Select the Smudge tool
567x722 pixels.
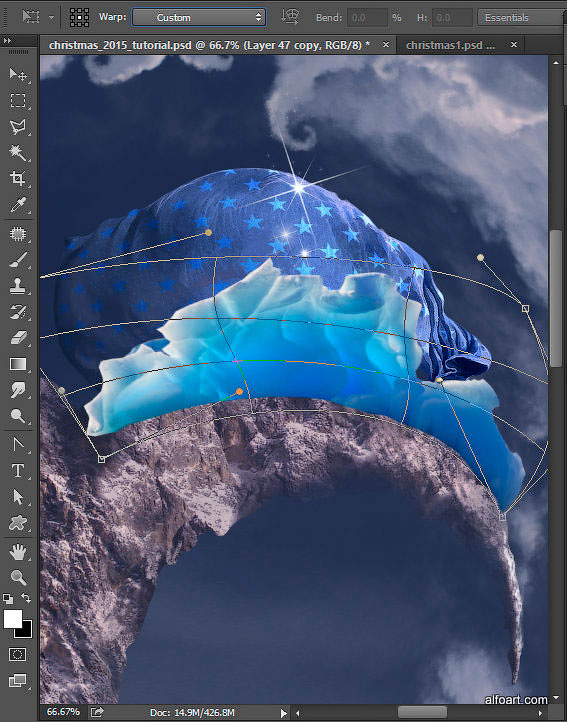[18, 390]
